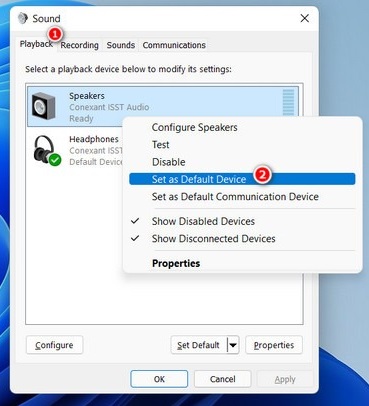This screenshot has height=406, width=369.
Task: Click the Speakers 'Conexant ISST Audio' text
Action: click(x=109, y=107)
